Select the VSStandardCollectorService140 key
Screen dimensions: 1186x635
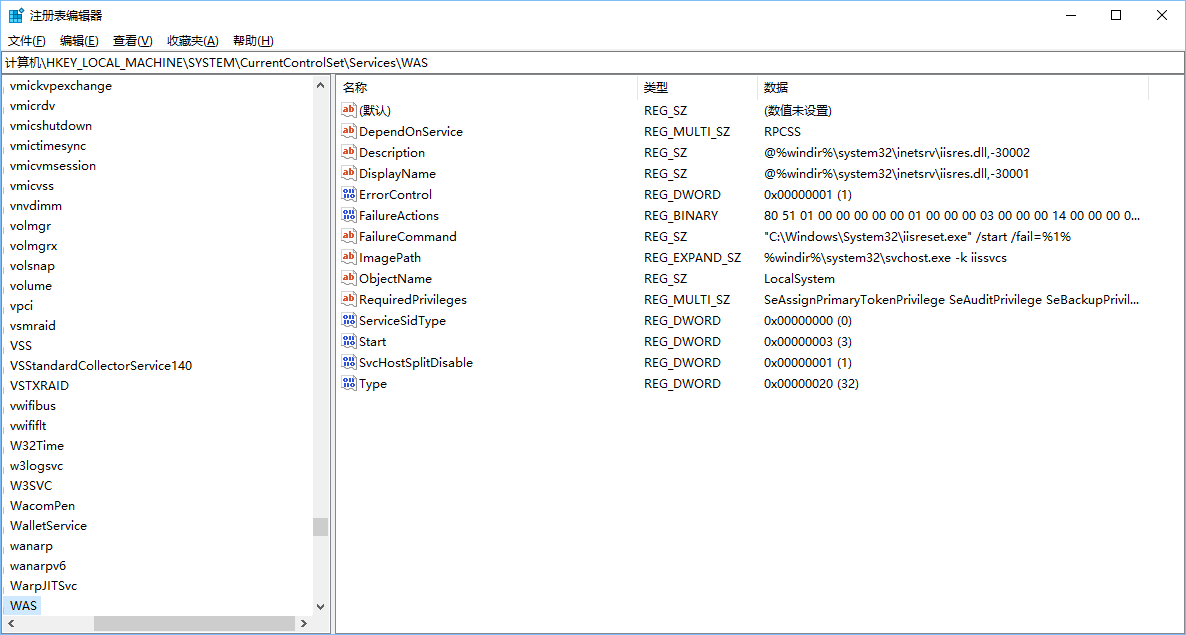click(x=101, y=366)
